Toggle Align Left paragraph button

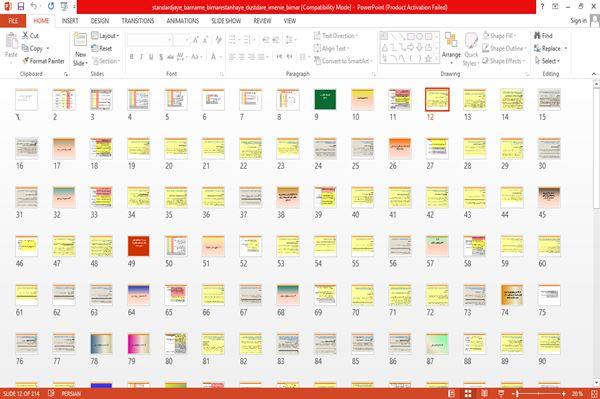[232, 57]
